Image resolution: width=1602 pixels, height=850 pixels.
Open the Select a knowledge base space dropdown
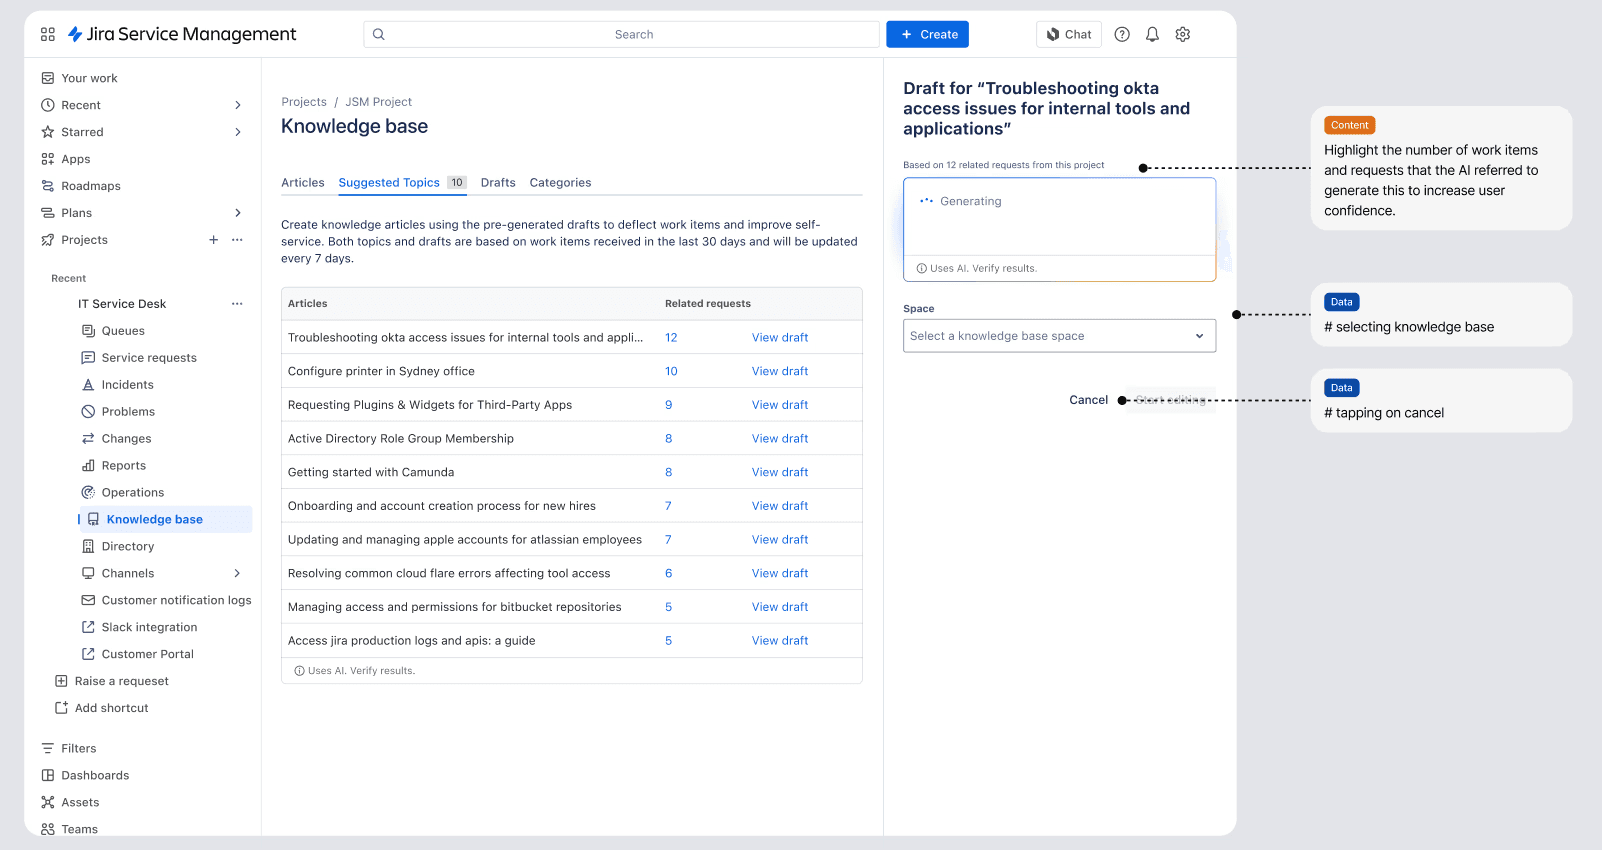coord(1059,336)
